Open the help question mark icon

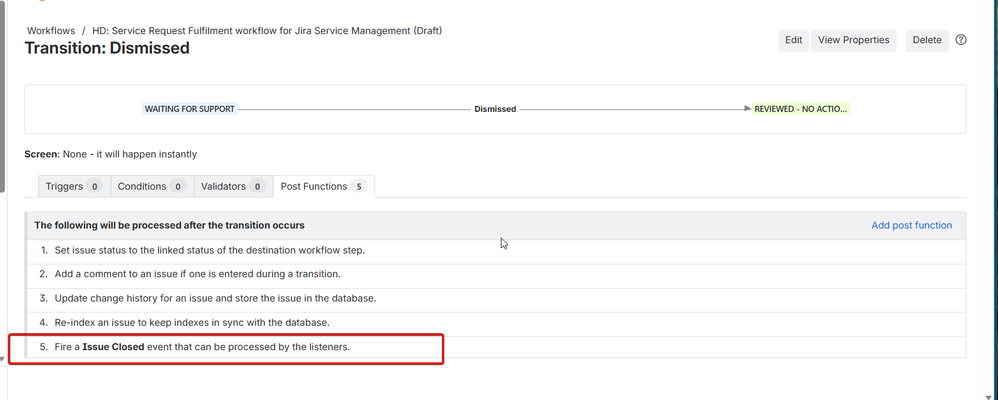(x=961, y=39)
